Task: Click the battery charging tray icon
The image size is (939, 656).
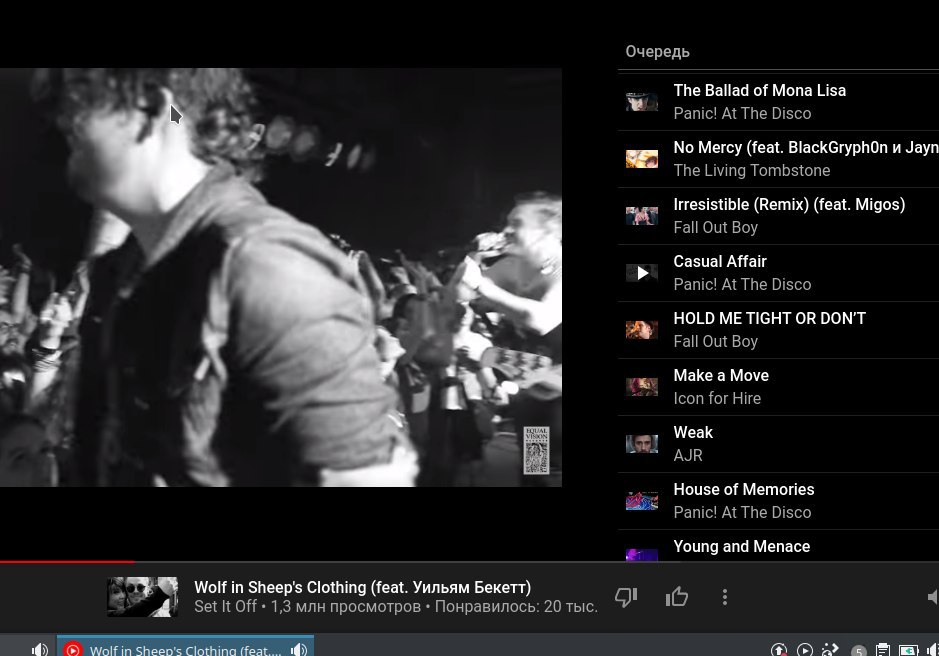Action: coord(908,650)
